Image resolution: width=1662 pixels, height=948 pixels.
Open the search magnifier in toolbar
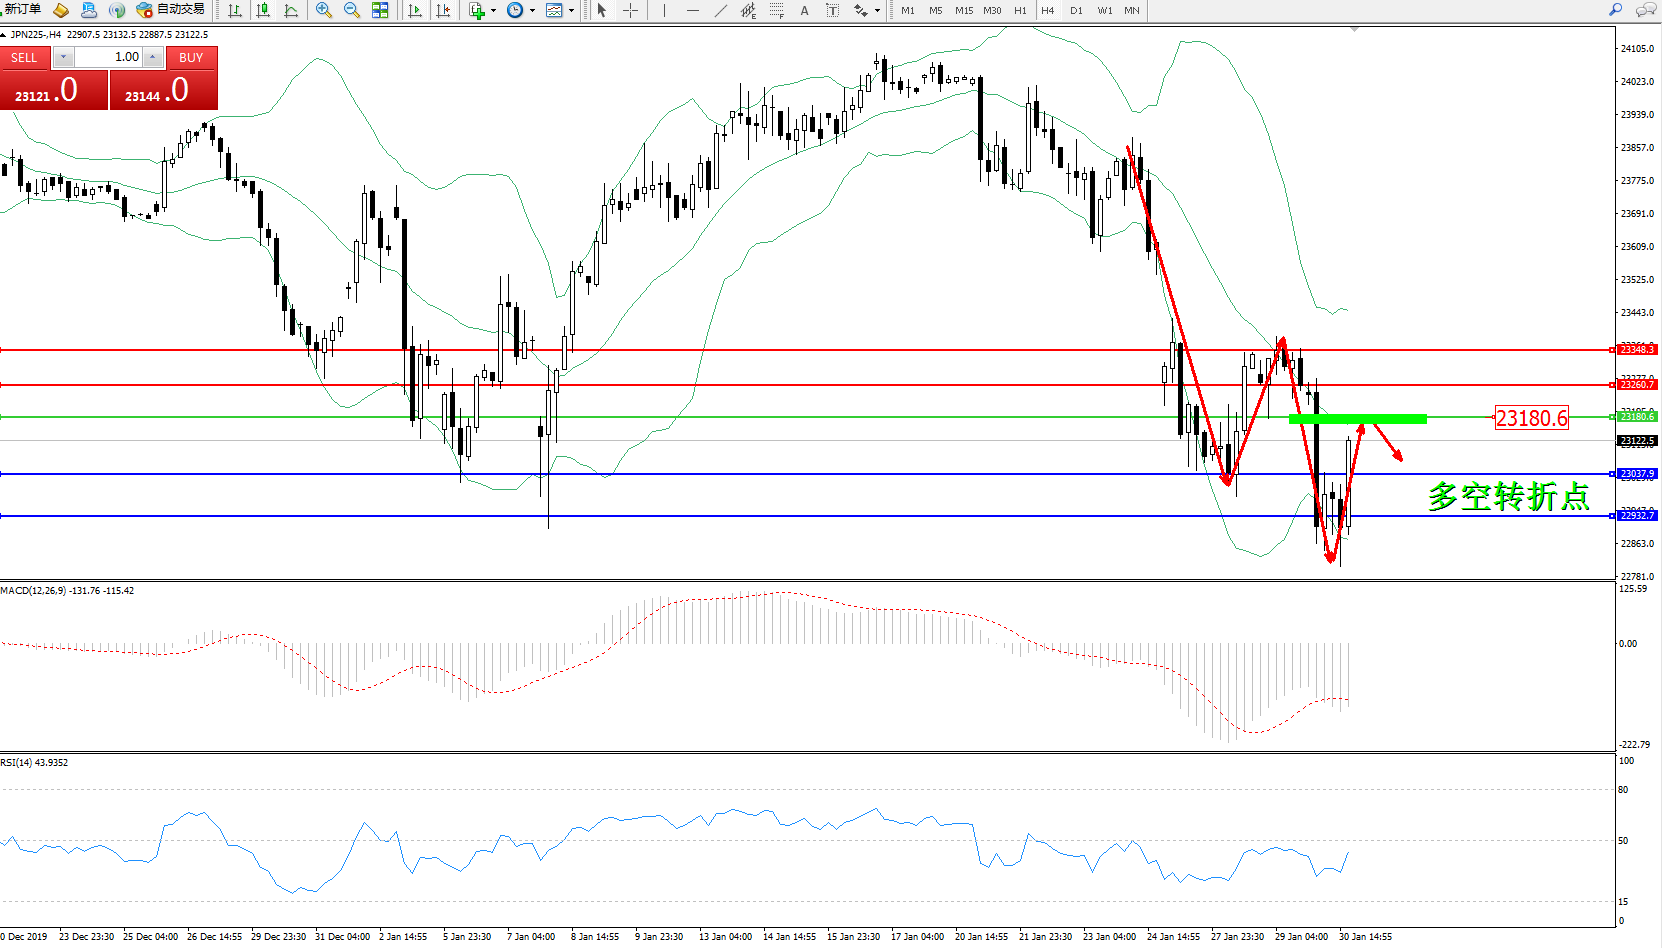tap(1615, 10)
